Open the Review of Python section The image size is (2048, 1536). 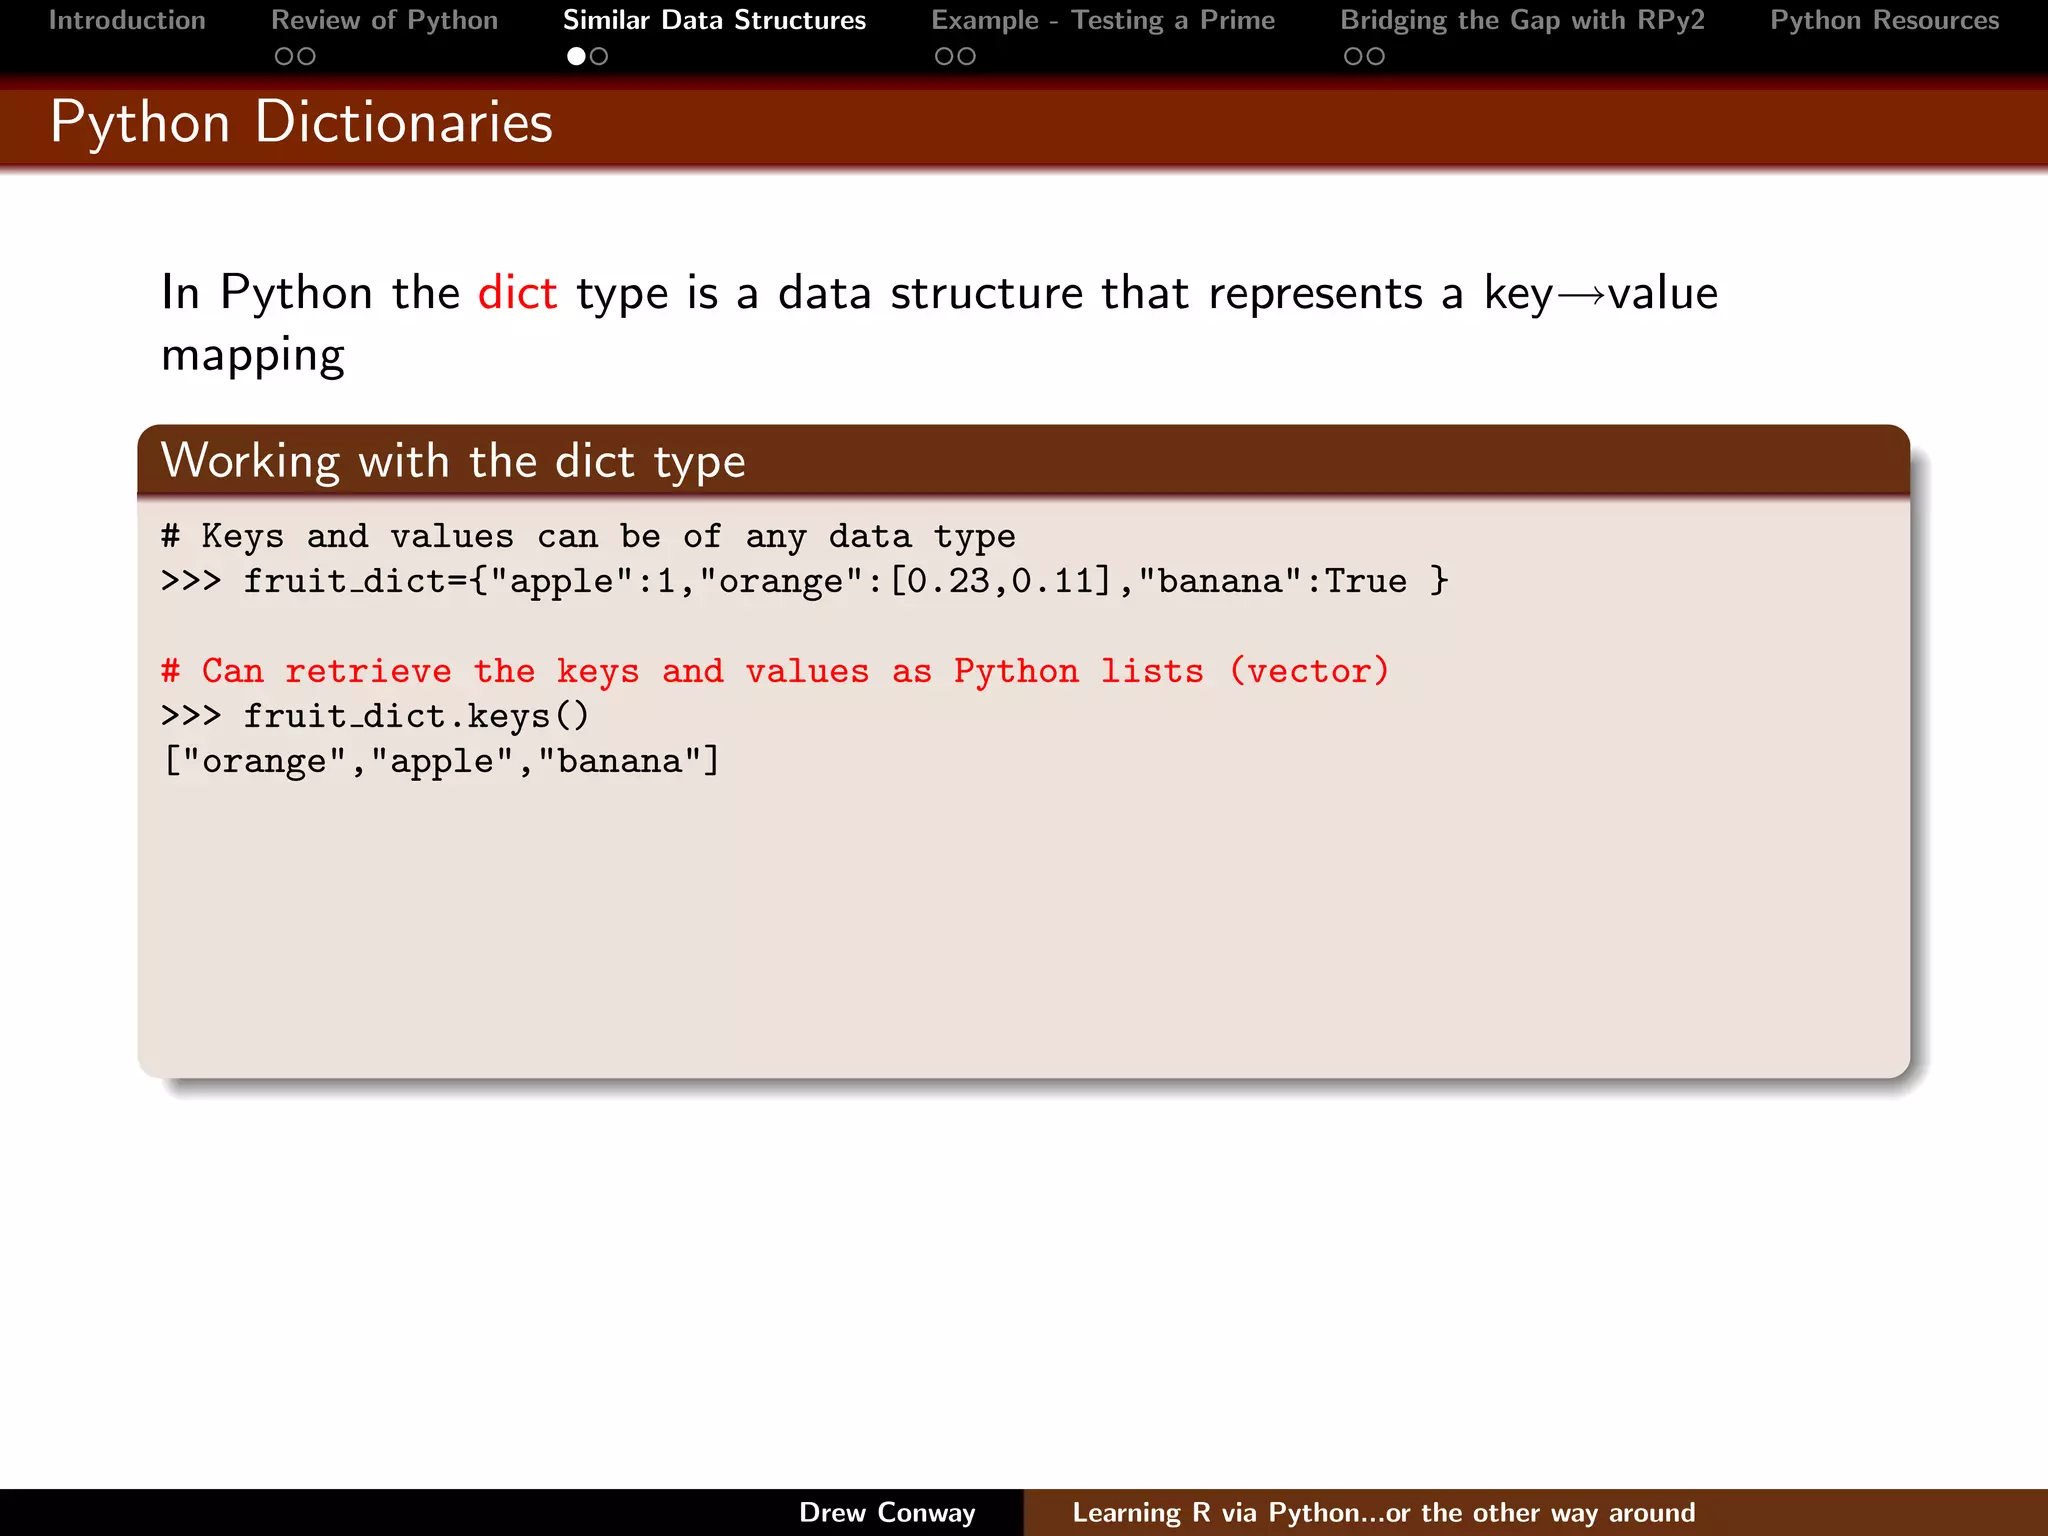click(384, 20)
